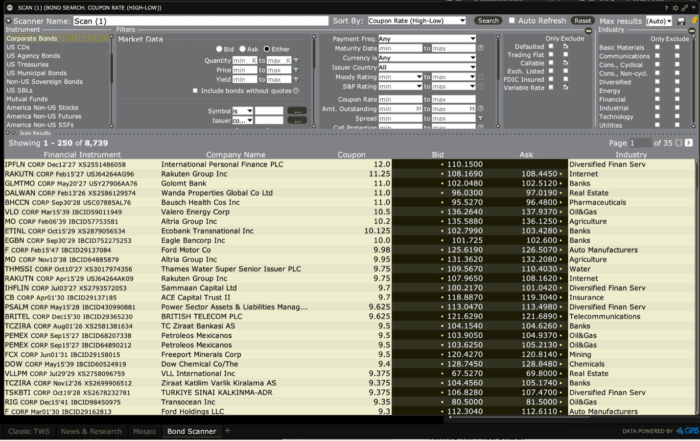The height and width of the screenshot is (441, 700).
Task: Click the Quantity filter funnel icon
Action: tap(296, 60)
